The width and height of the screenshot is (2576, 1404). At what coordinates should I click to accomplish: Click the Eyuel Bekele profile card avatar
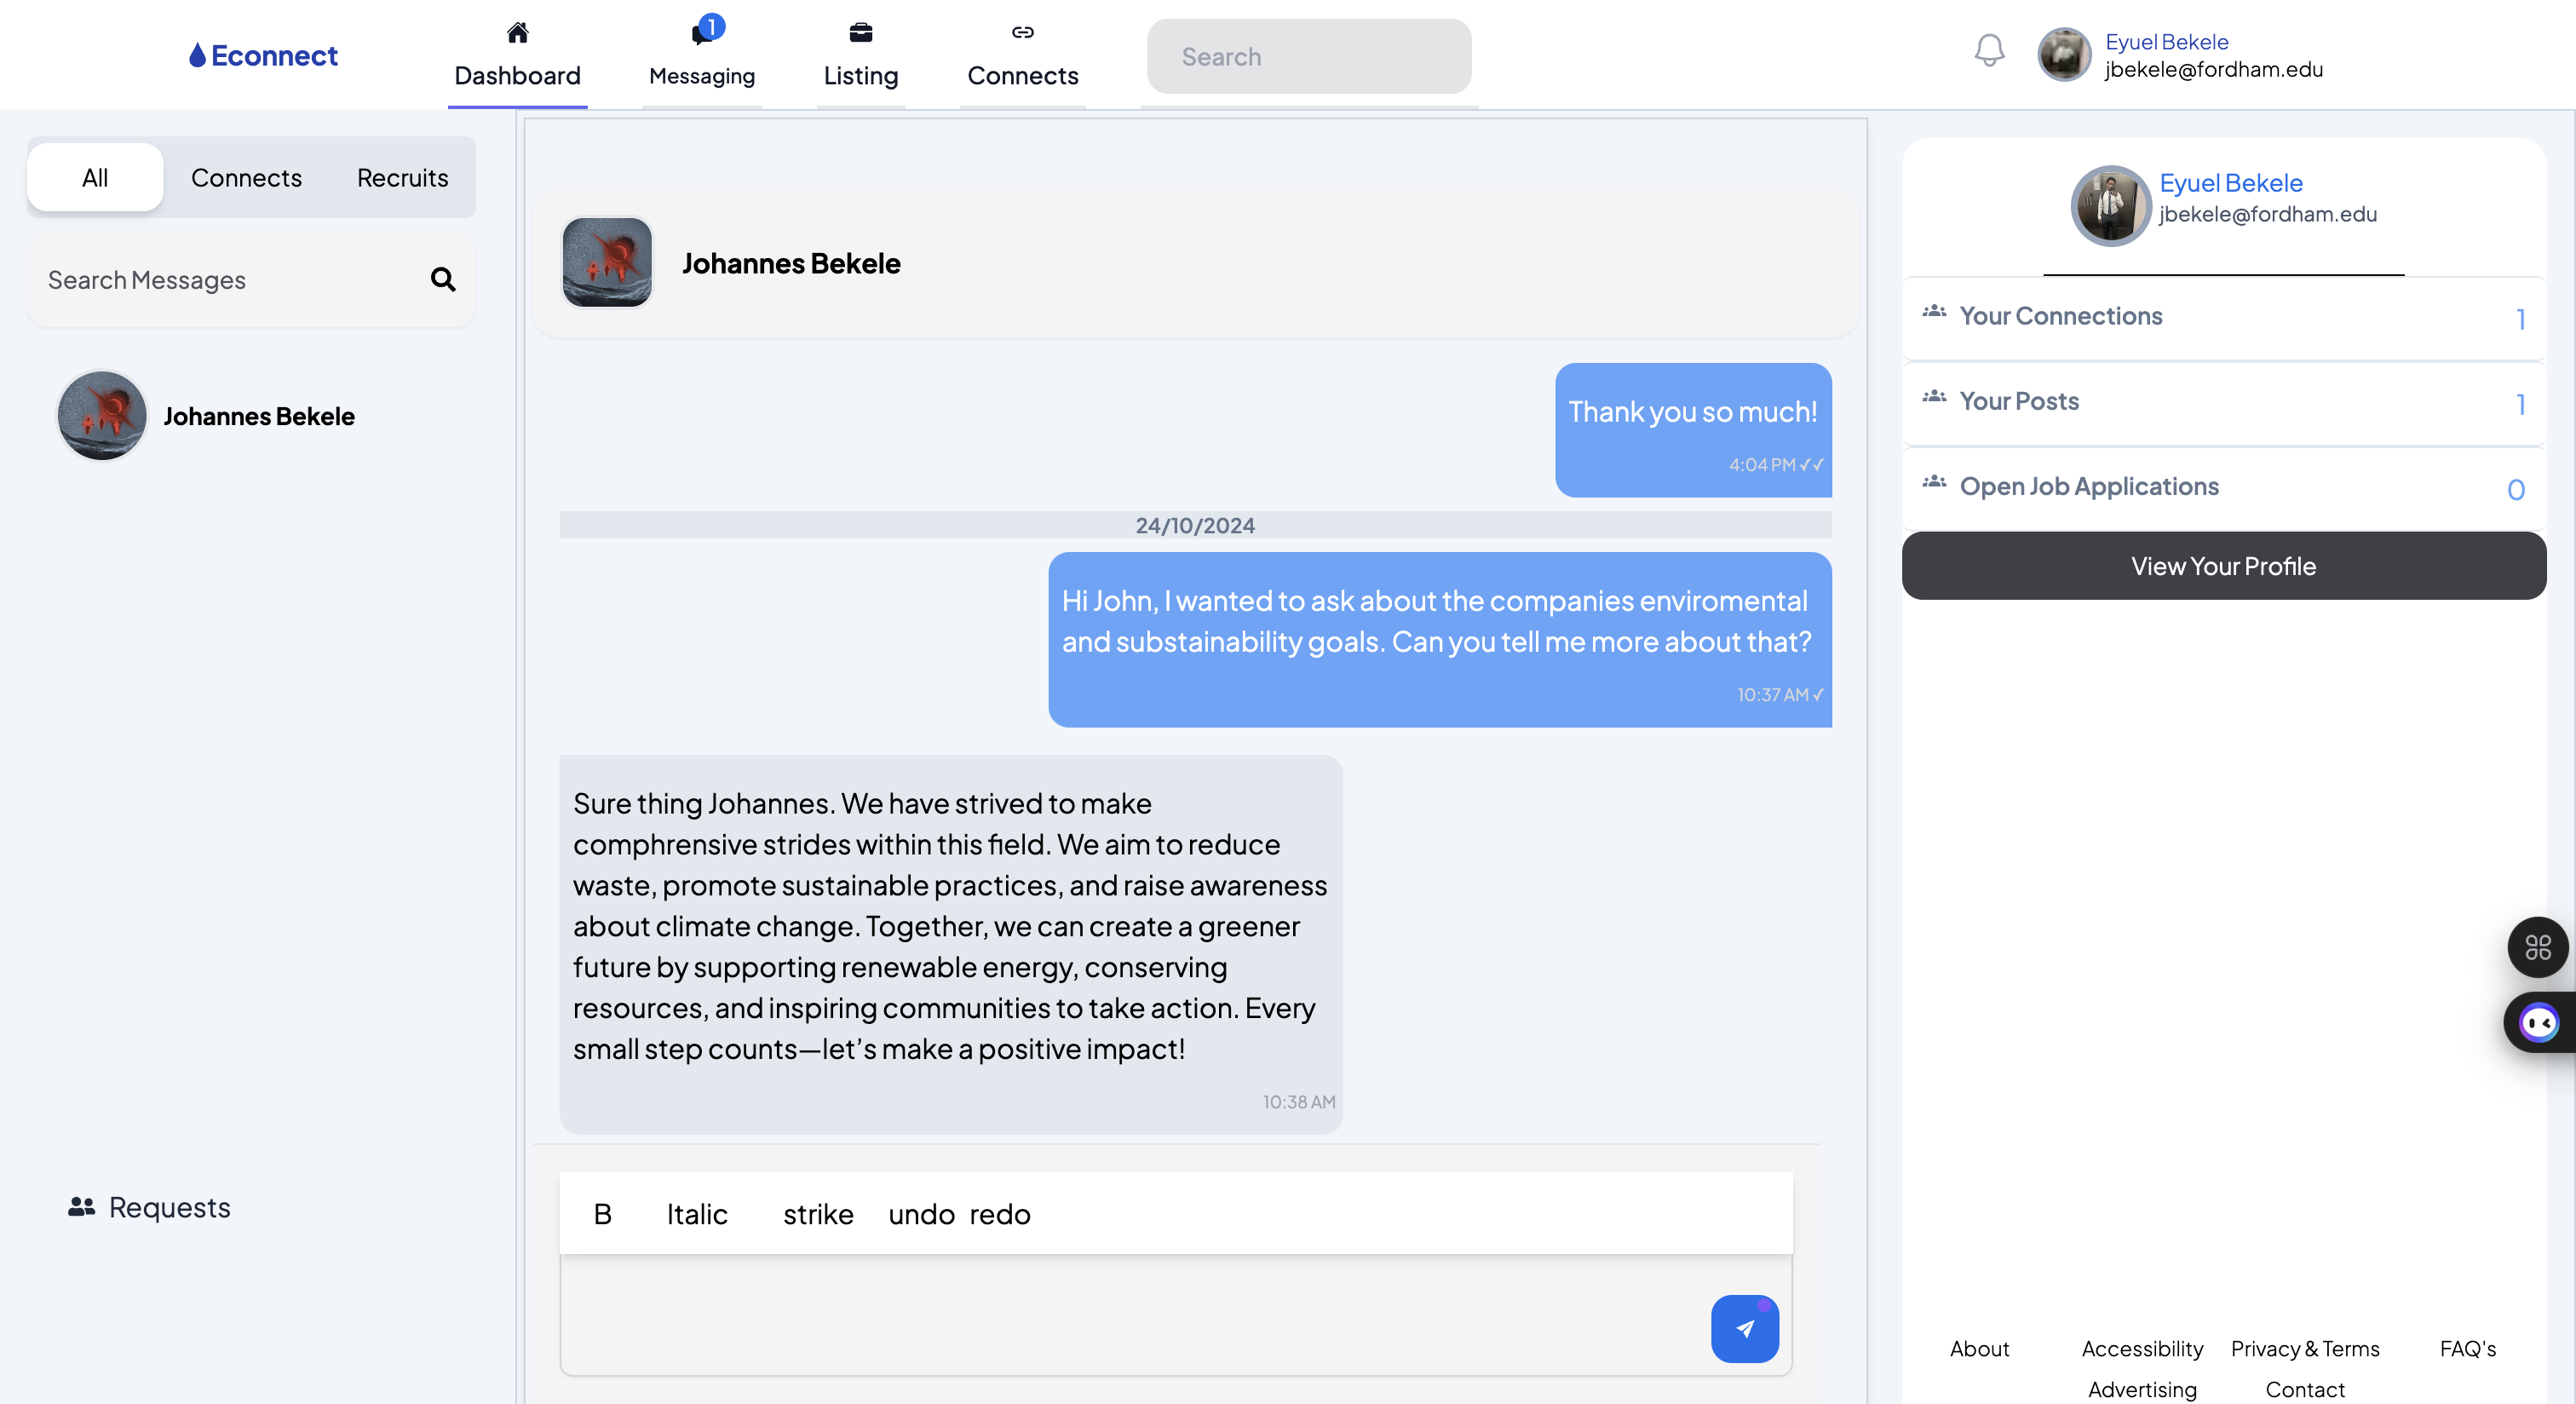(x=2110, y=206)
